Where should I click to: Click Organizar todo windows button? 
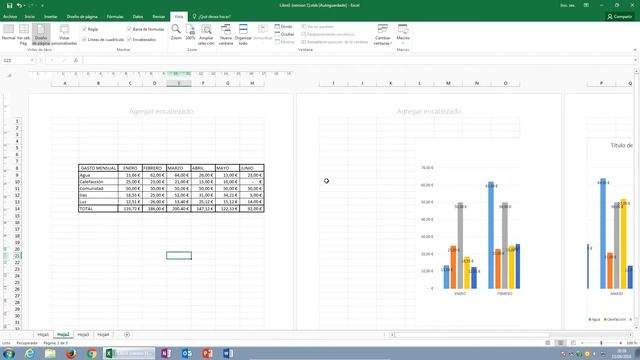(243, 34)
